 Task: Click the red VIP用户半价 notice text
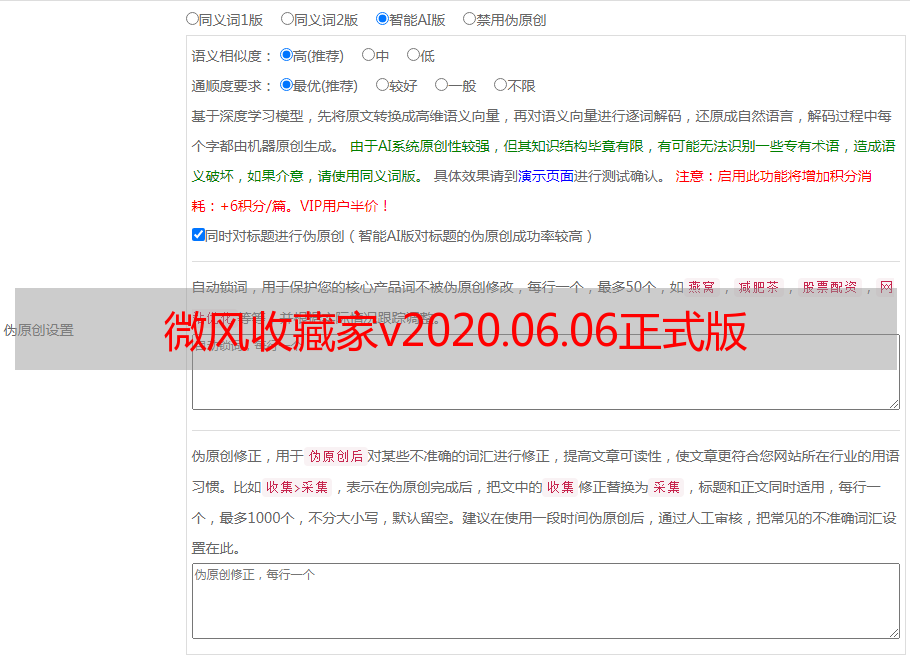click(344, 206)
